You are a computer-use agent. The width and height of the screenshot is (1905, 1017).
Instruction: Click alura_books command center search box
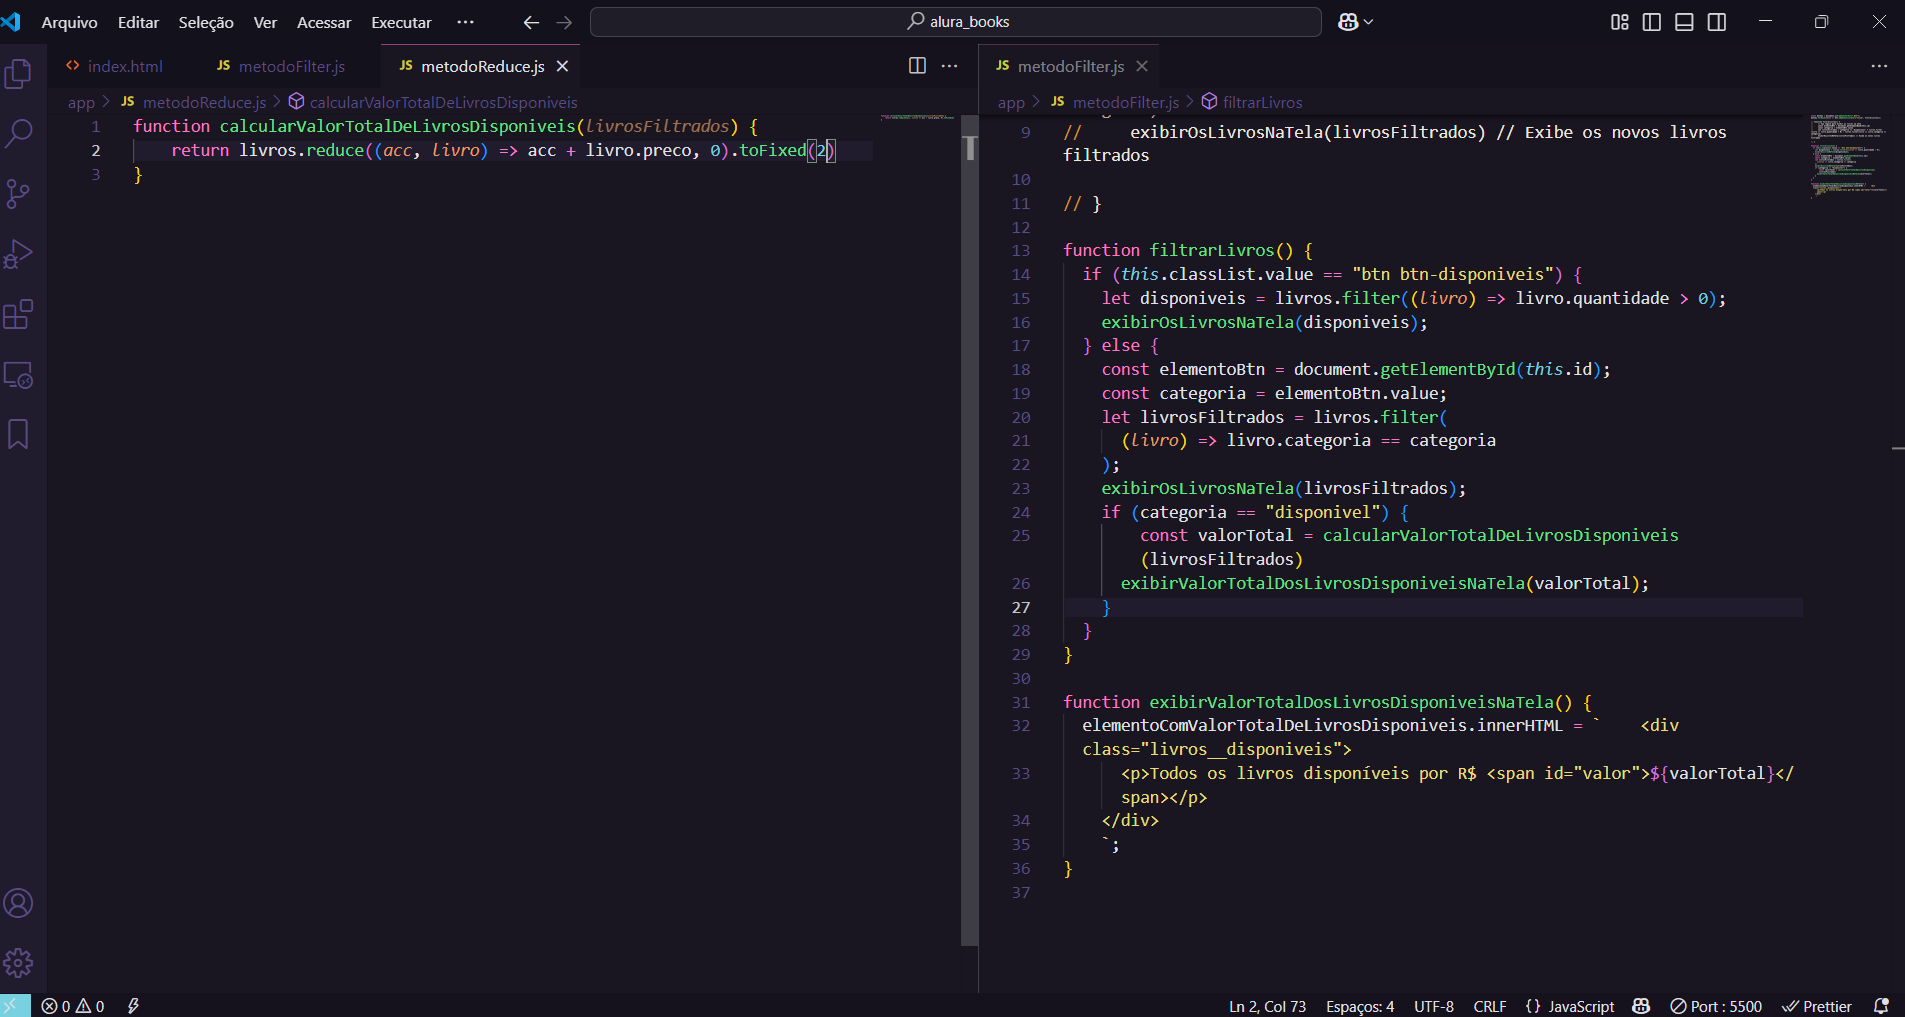pyautogui.click(x=956, y=22)
